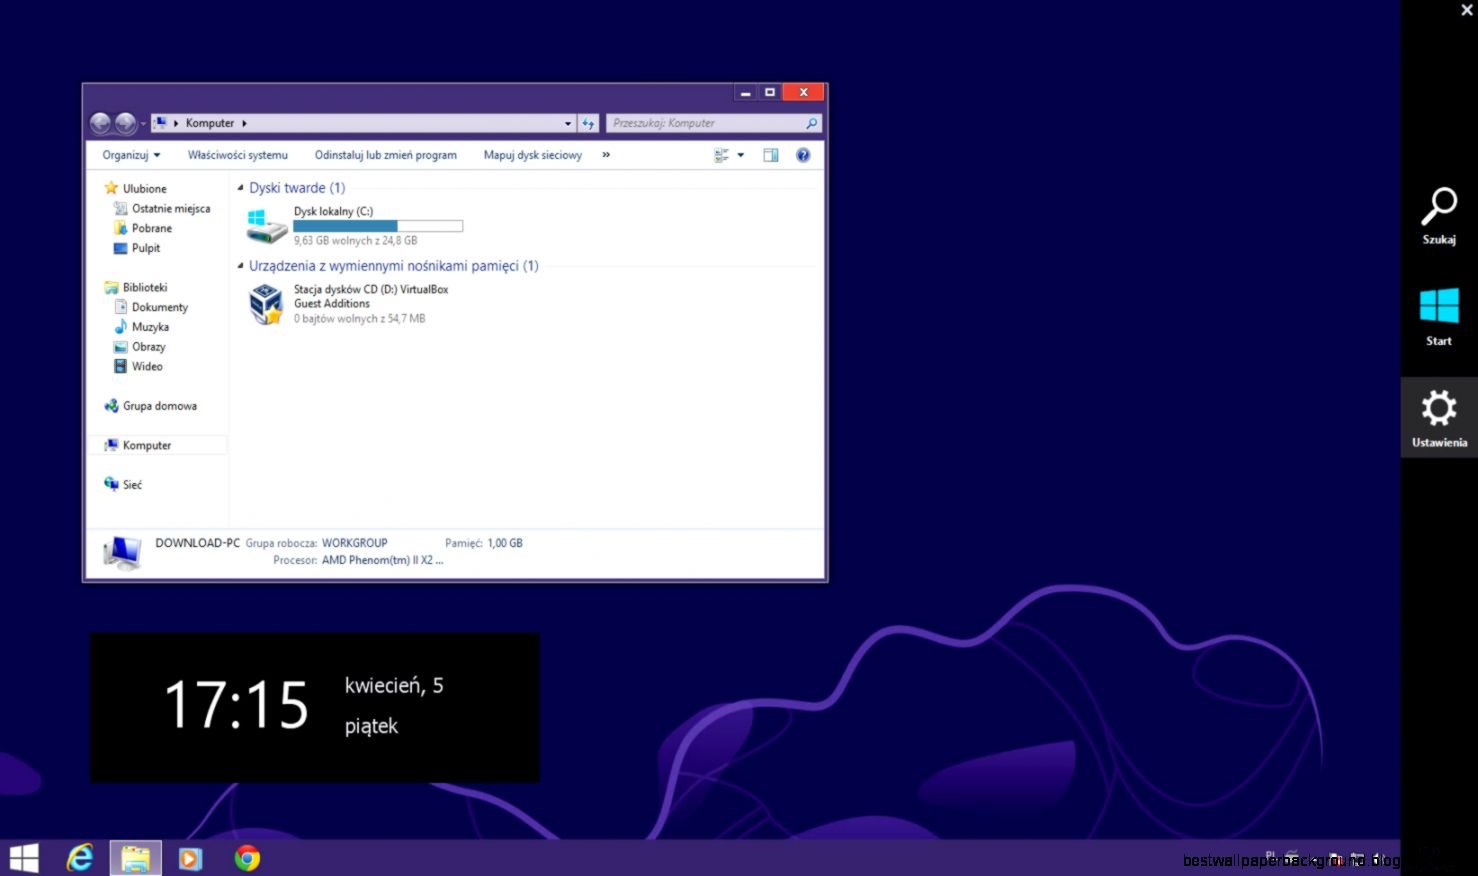Click the X at top right of the screen

pyautogui.click(x=1467, y=10)
